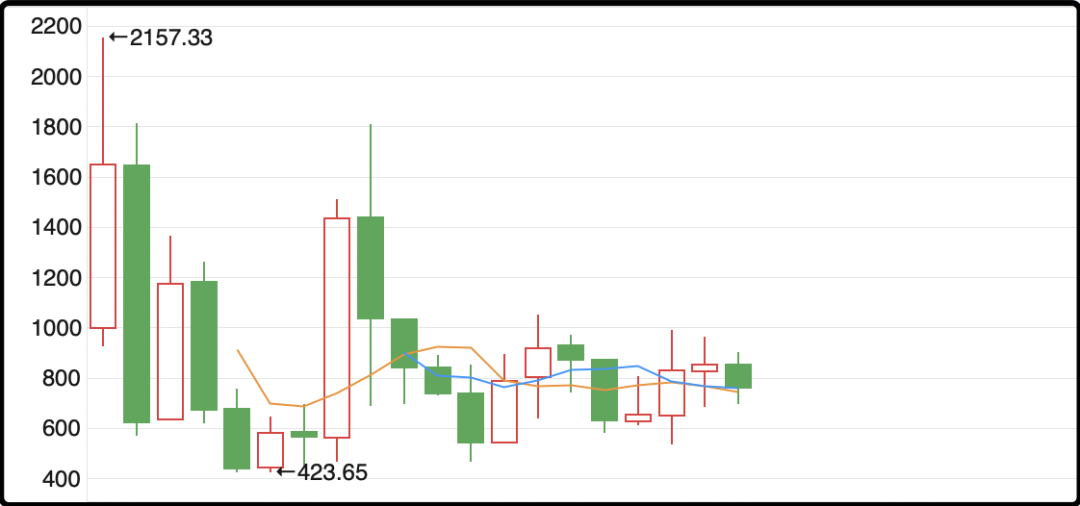This screenshot has width=1080, height=506.
Task: Select the last green candlestick on the right
Action: pyautogui.click(x=738, y=376)
